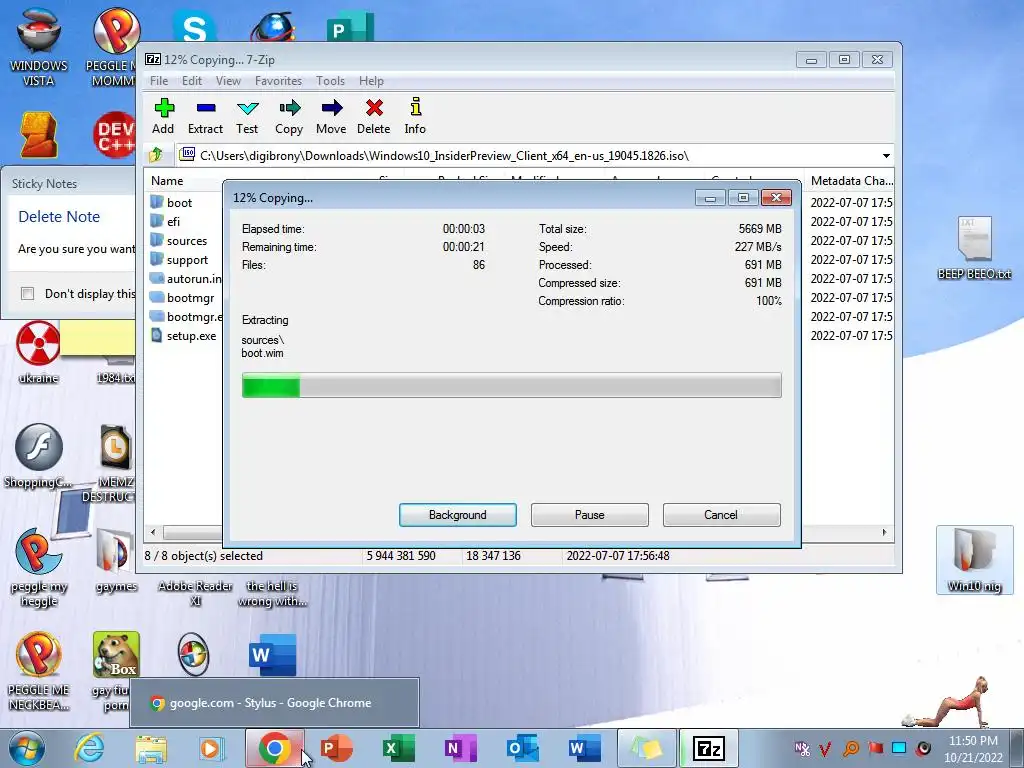
Task: Click the Metadata Changed column header
Action: [851, 181]
